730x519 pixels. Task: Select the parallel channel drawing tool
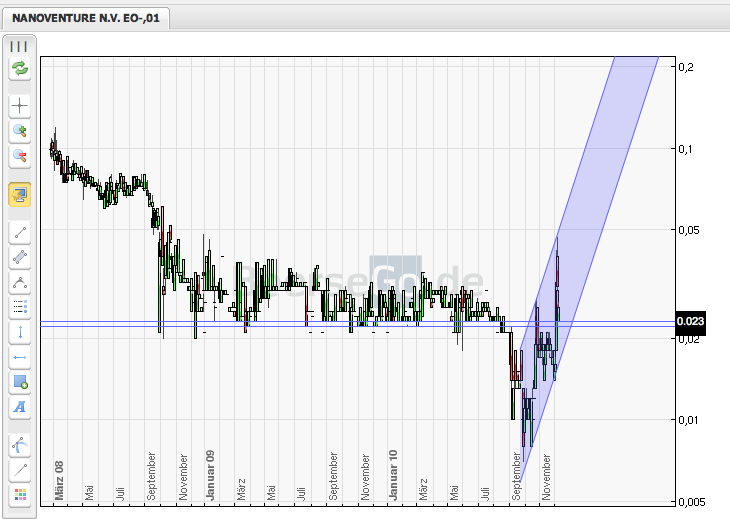pyautogui.click(x=20, y=257)
